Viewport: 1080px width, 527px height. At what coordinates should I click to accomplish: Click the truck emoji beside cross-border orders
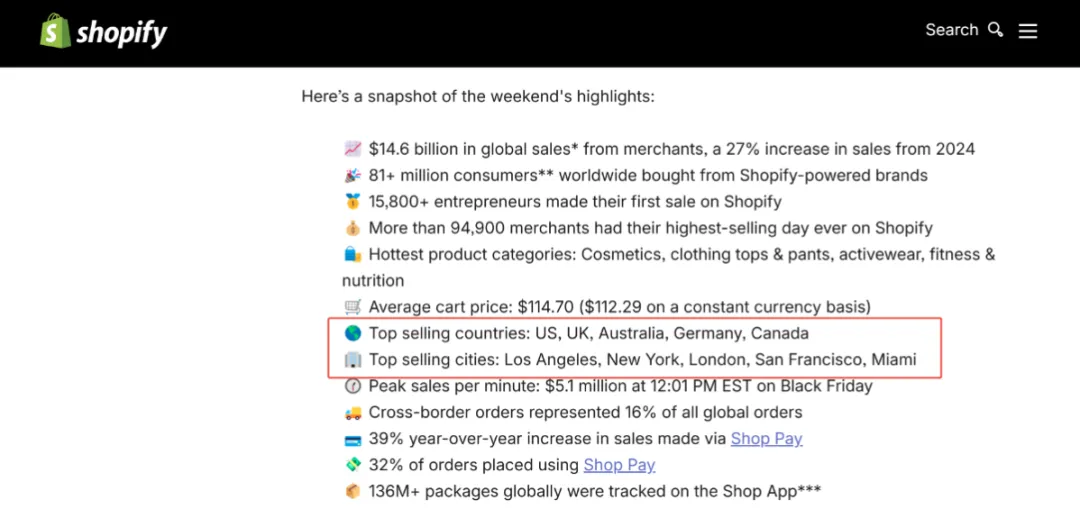click(x=353, y=412)
